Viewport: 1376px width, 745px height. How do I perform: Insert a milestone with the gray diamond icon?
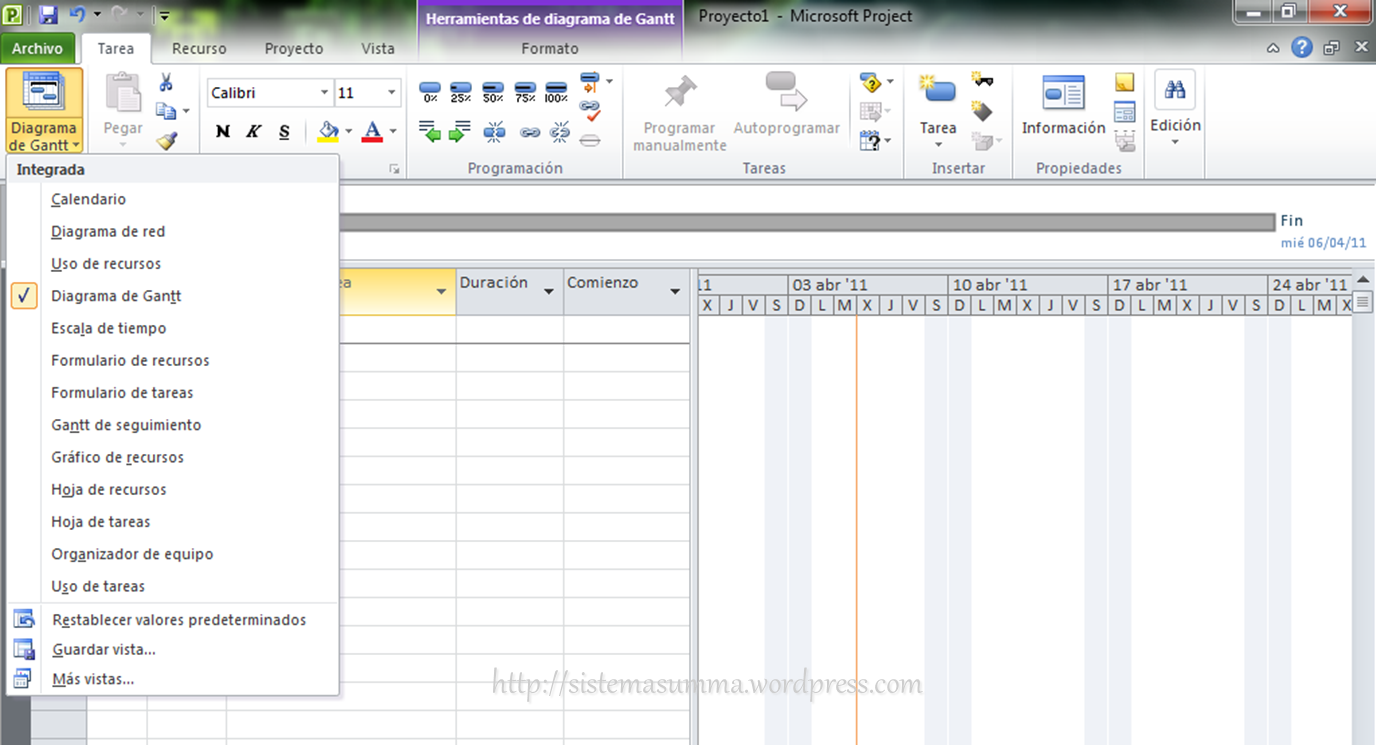click(983, 110)
